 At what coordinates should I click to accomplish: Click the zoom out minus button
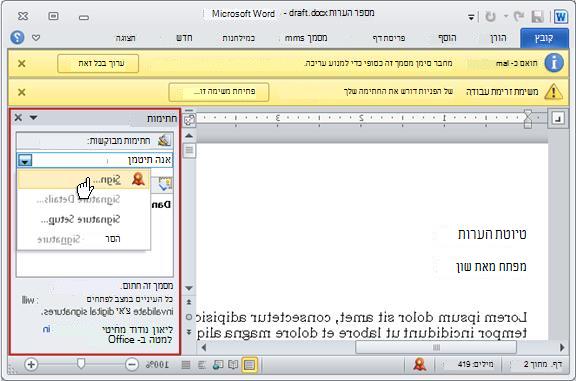[132, 364]
